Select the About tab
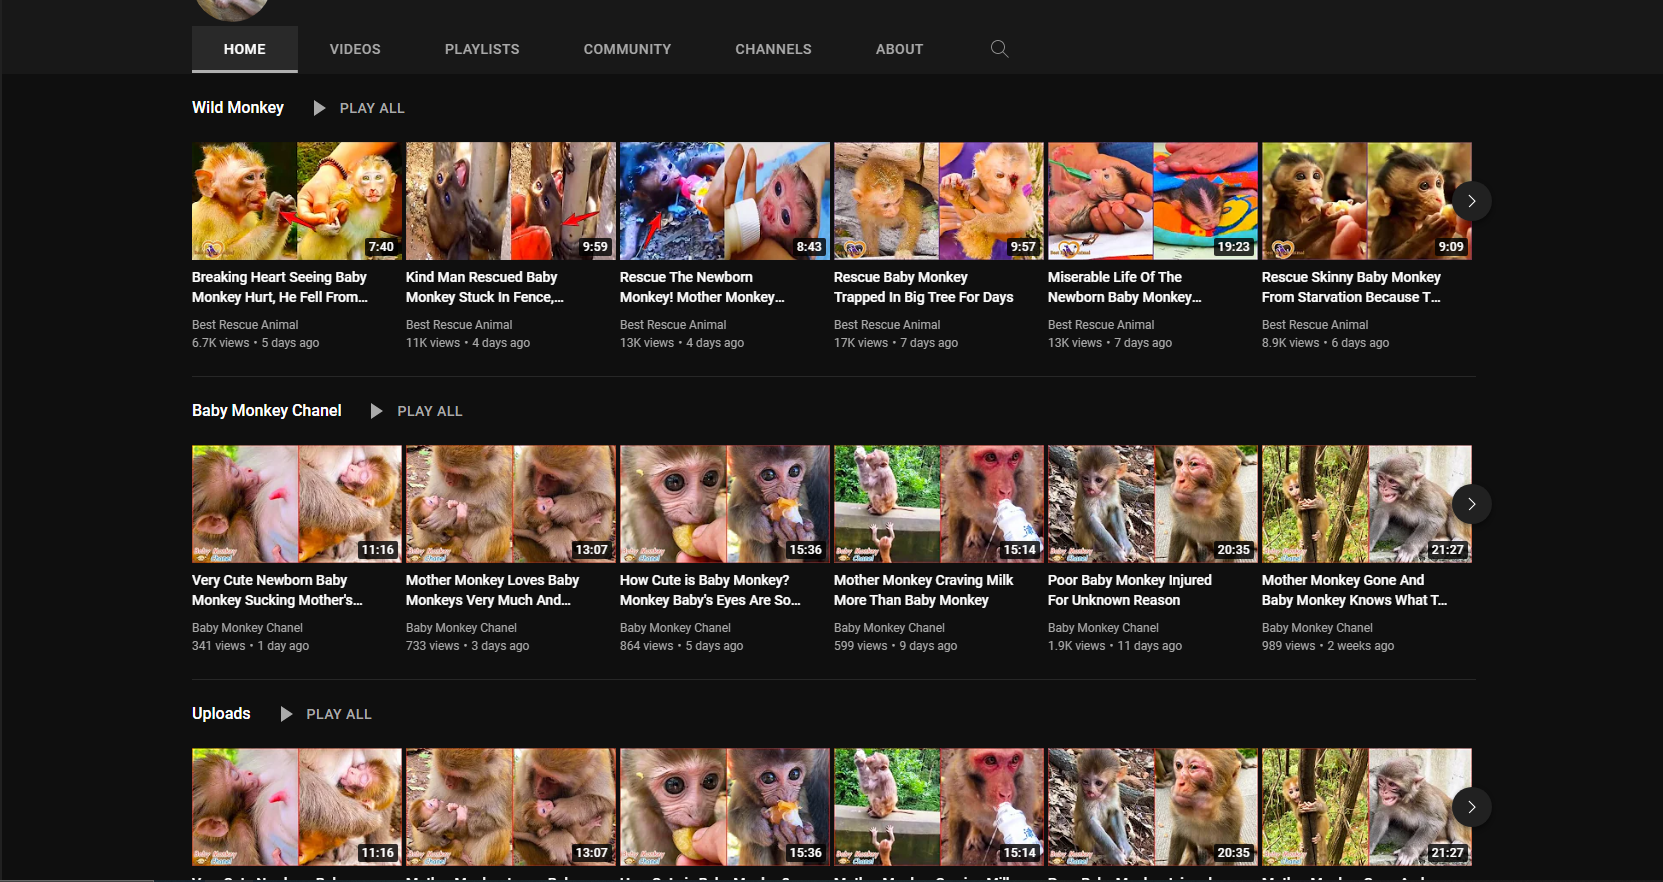 [x=899, y=49]
